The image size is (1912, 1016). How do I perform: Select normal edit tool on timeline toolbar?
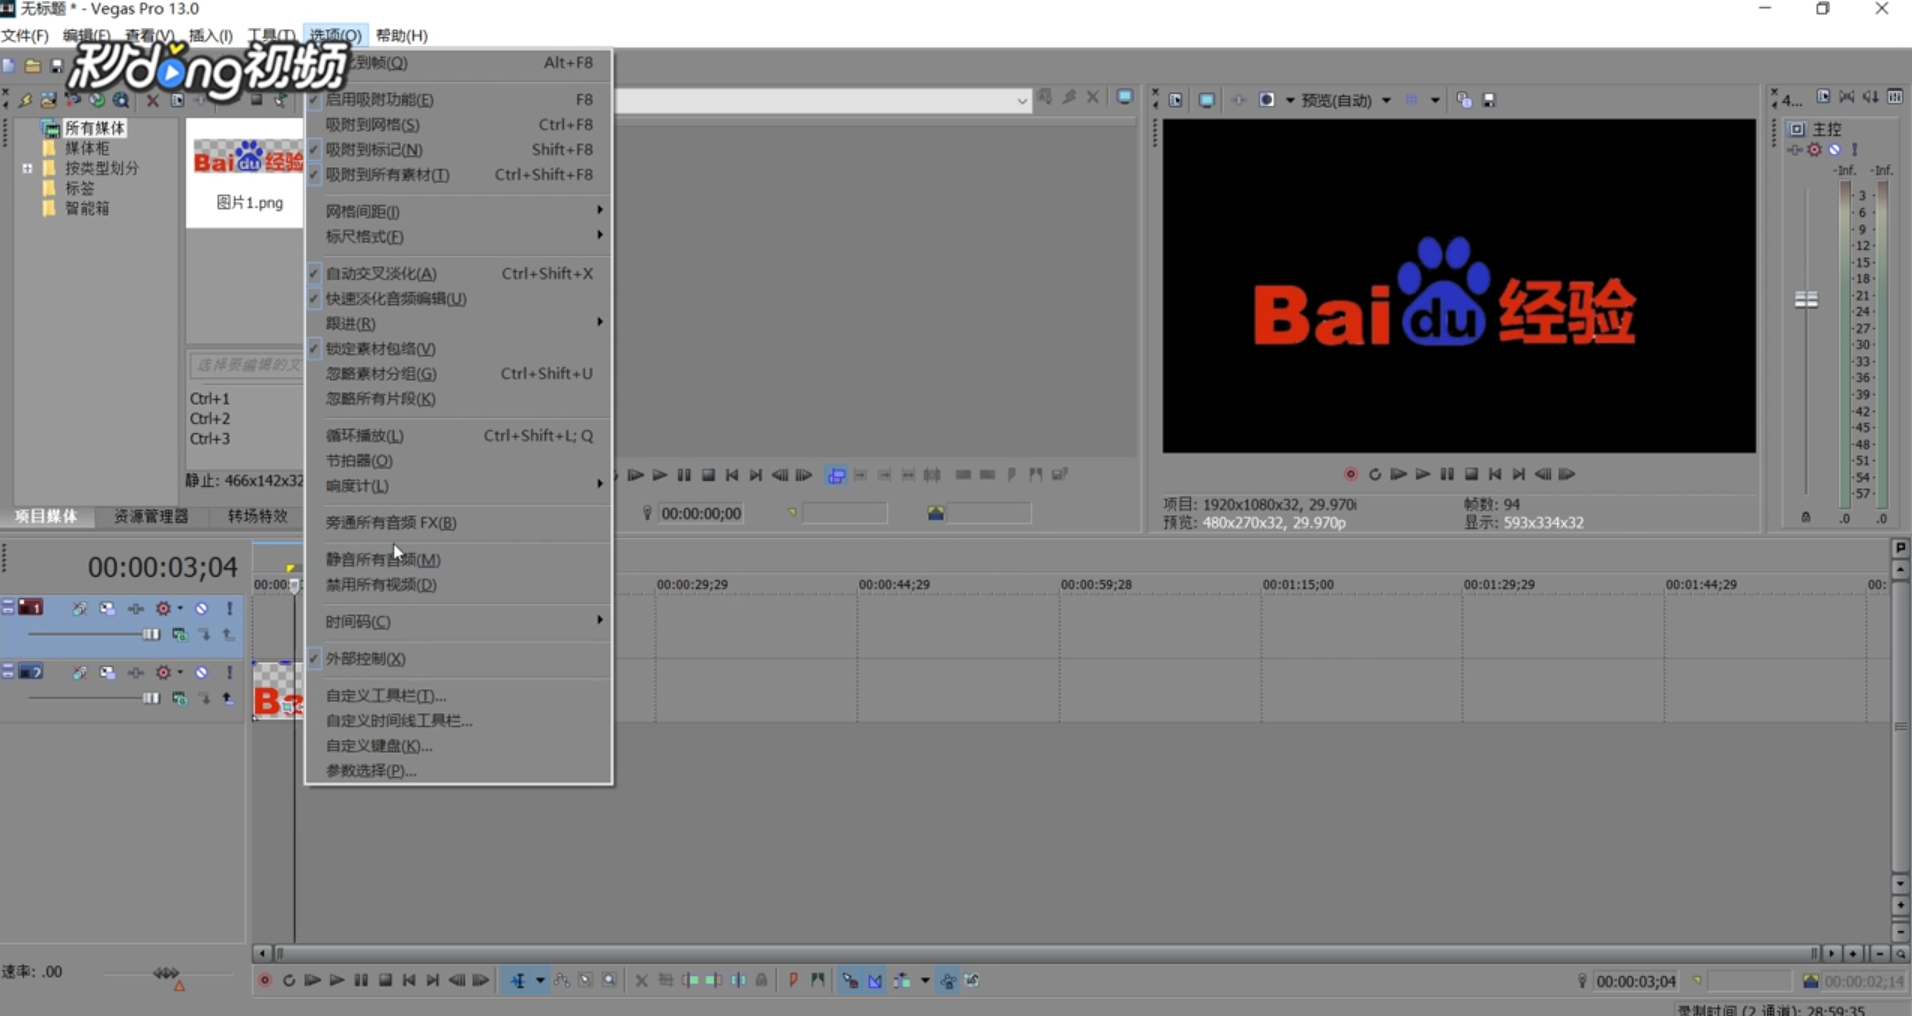click(518, 981)
